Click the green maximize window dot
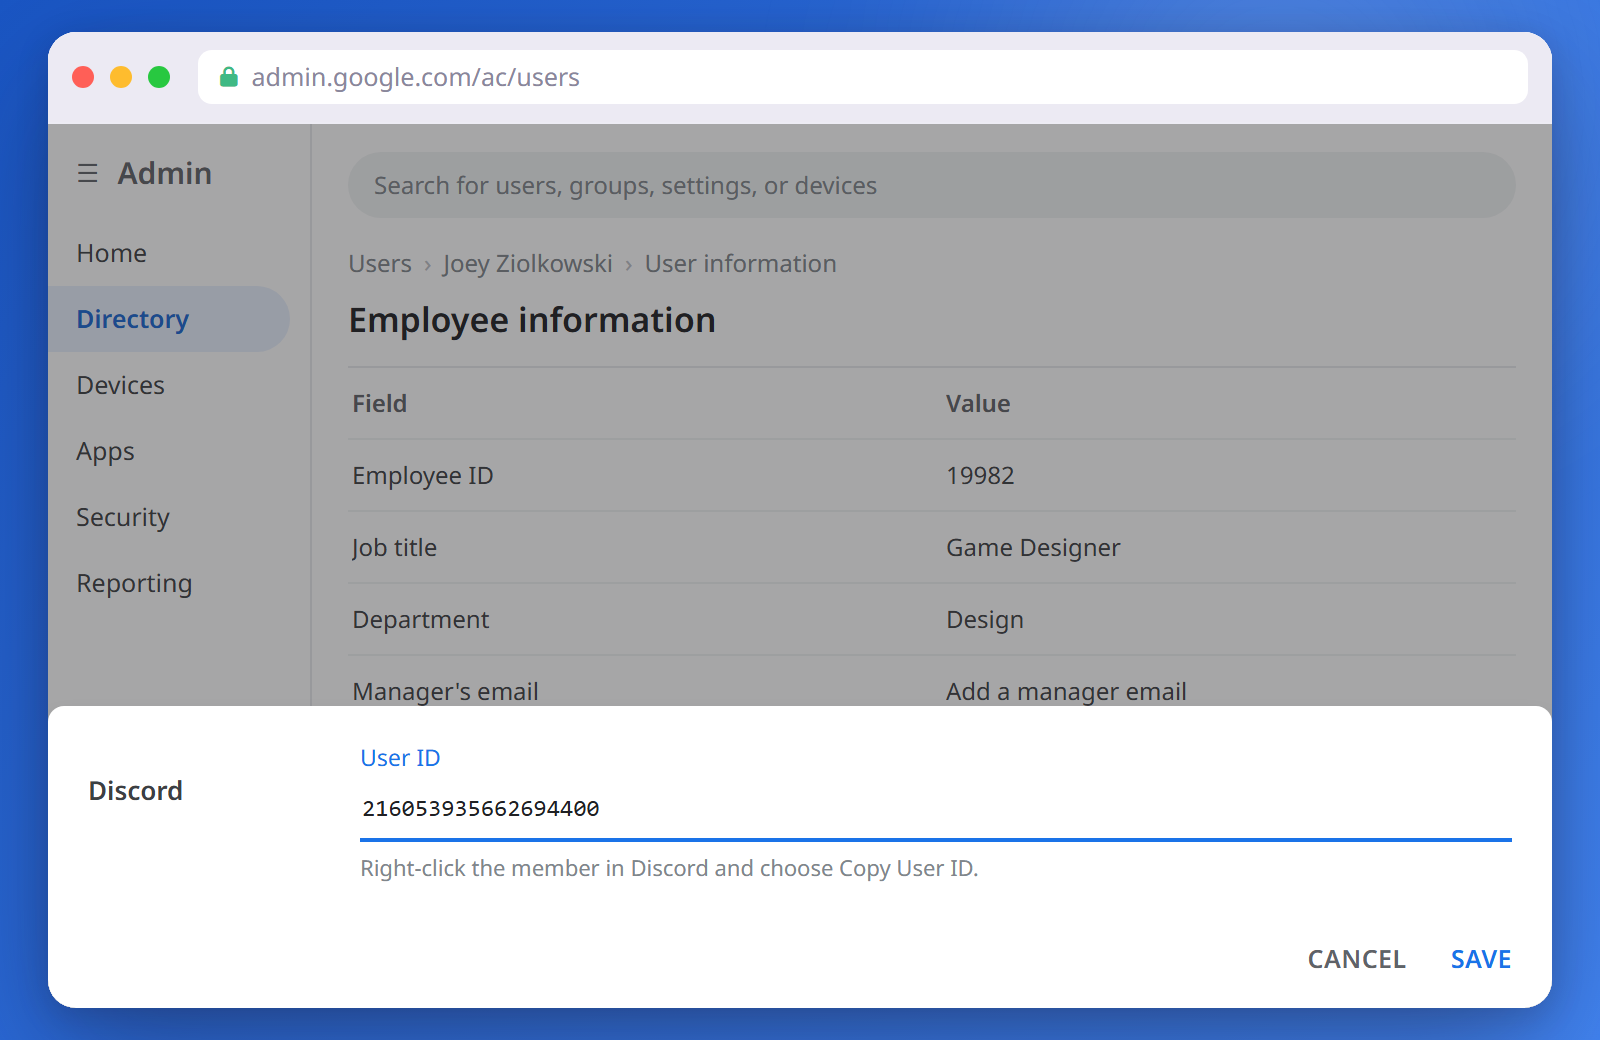 tap(159, 77)
